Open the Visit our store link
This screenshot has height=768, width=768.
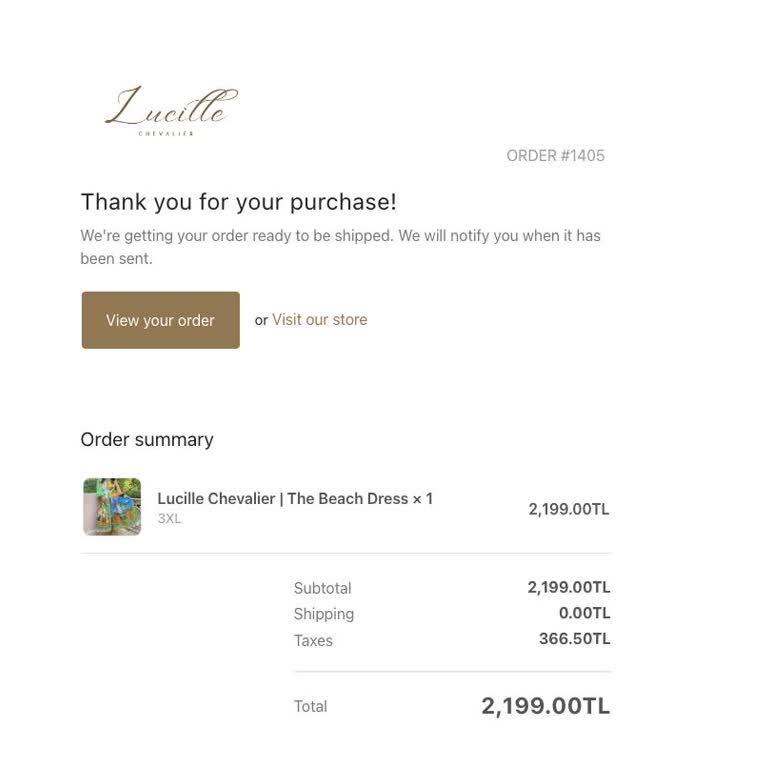[x=319, y=320]
